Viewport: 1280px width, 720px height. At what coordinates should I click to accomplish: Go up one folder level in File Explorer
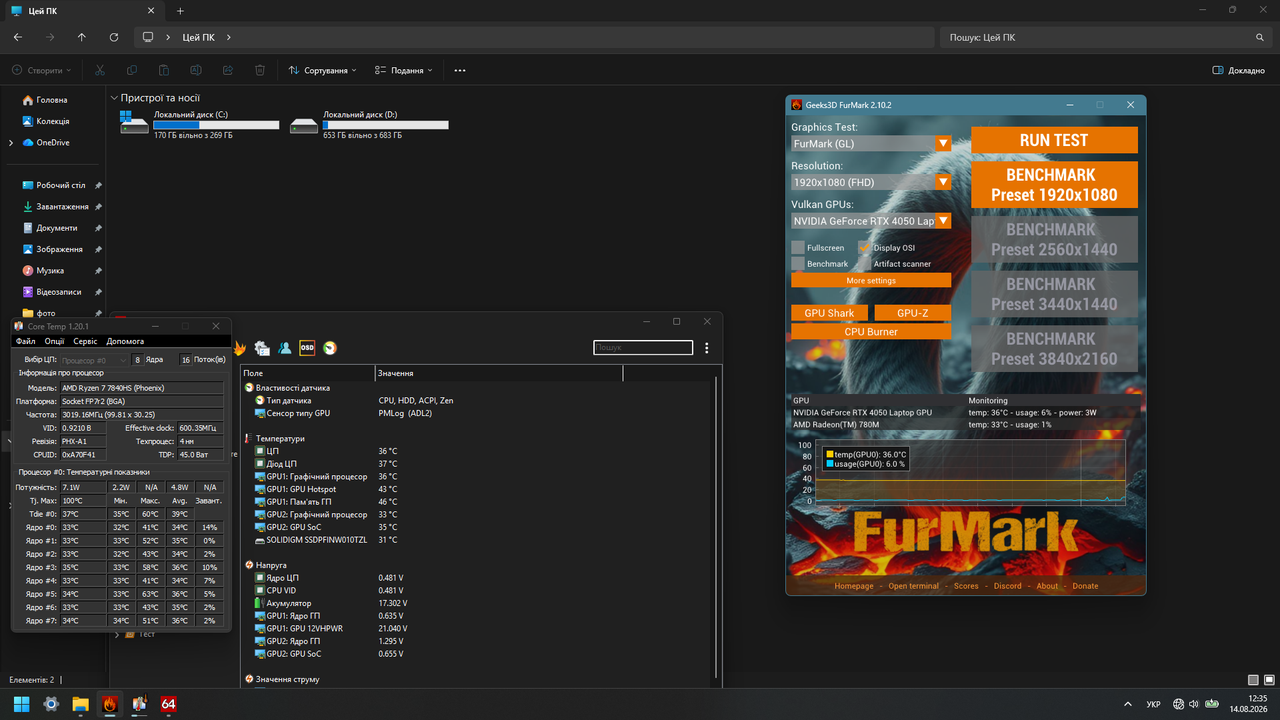click(x=82, y=37)
